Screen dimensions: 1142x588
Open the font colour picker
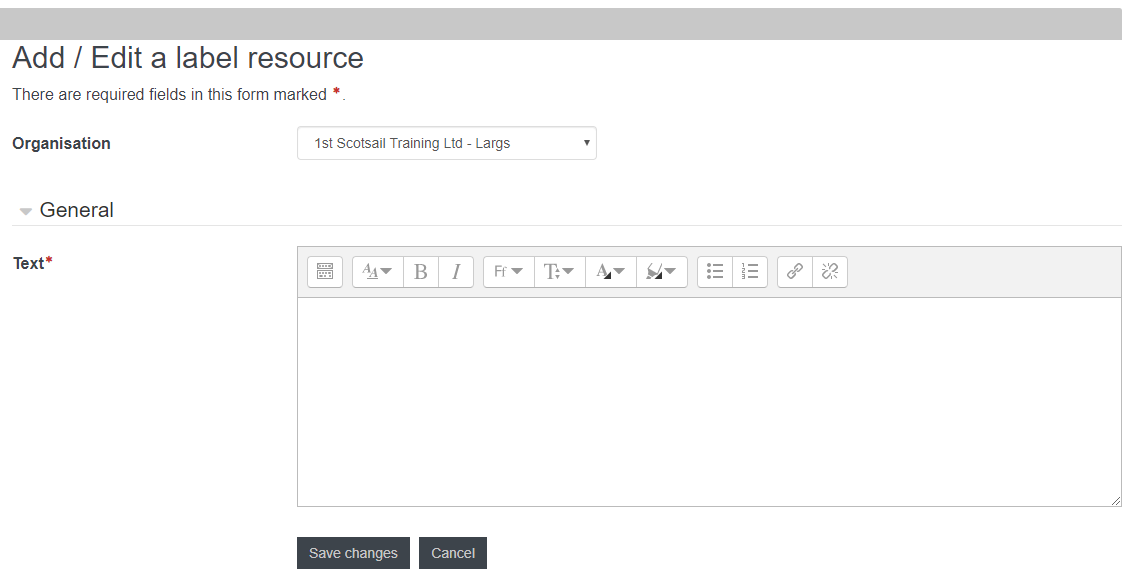(610, 272)
